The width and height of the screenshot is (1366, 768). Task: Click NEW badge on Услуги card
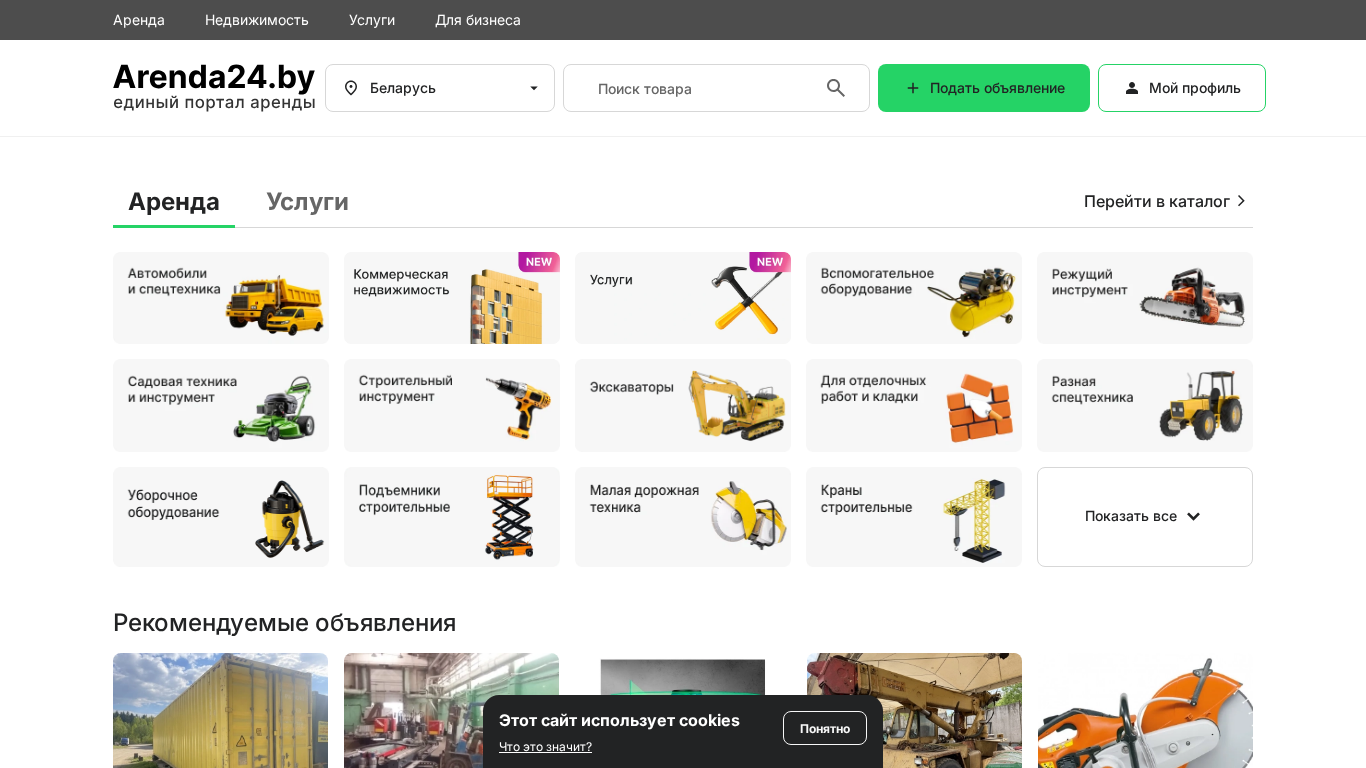770,262
